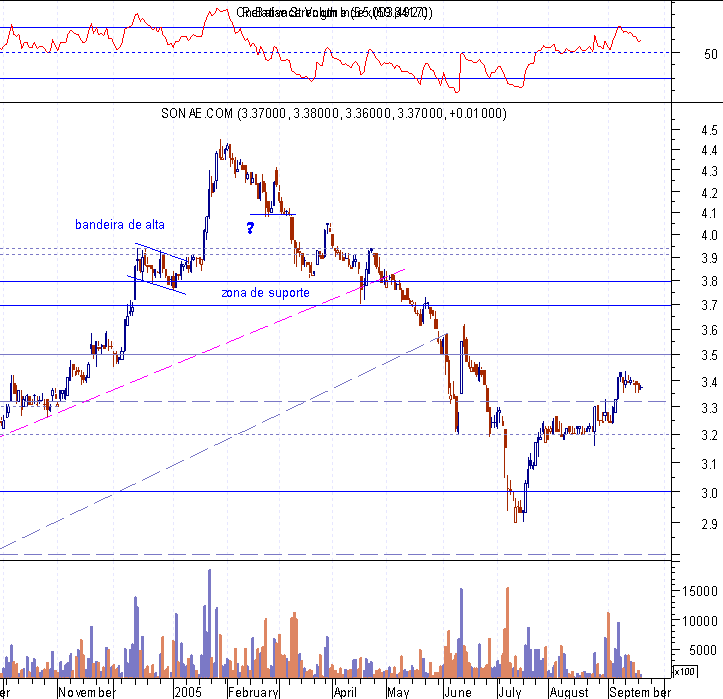
Task: Click the July date axis label
Action: pos(510,692)
